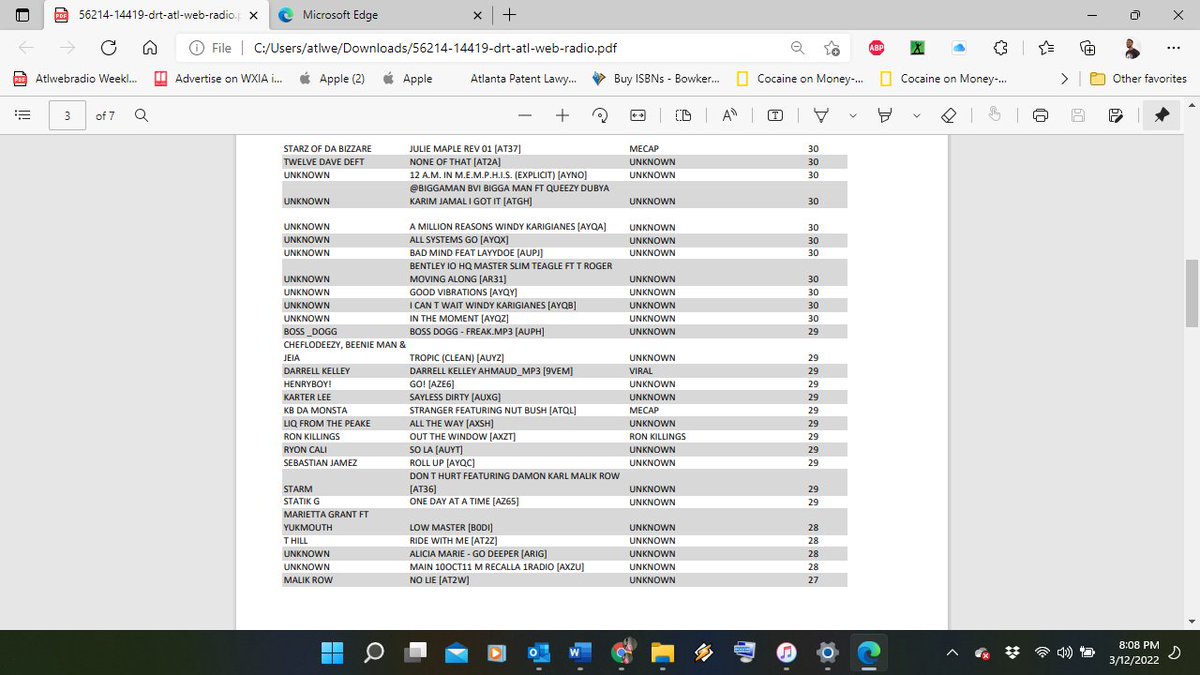This screenshot has height=675, width=1200.
Task: Switch to the Microsoft Edge tab
Action: pos(380,15)
